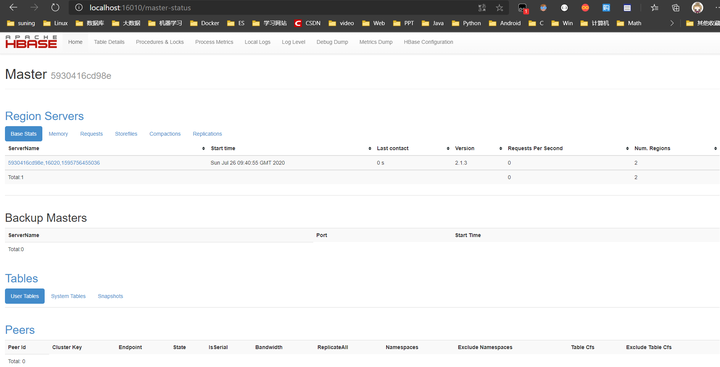Sort by Requests Per Second column arrow

[x=627, y=148]
